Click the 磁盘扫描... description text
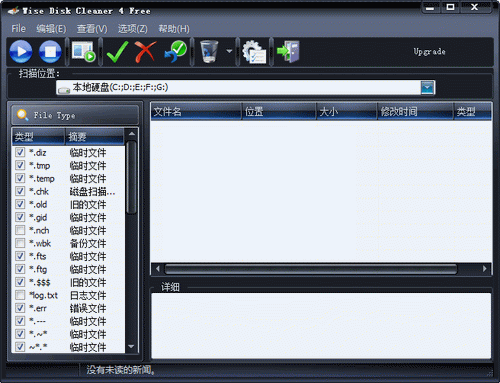500x383 pixels. click(93, 192)
